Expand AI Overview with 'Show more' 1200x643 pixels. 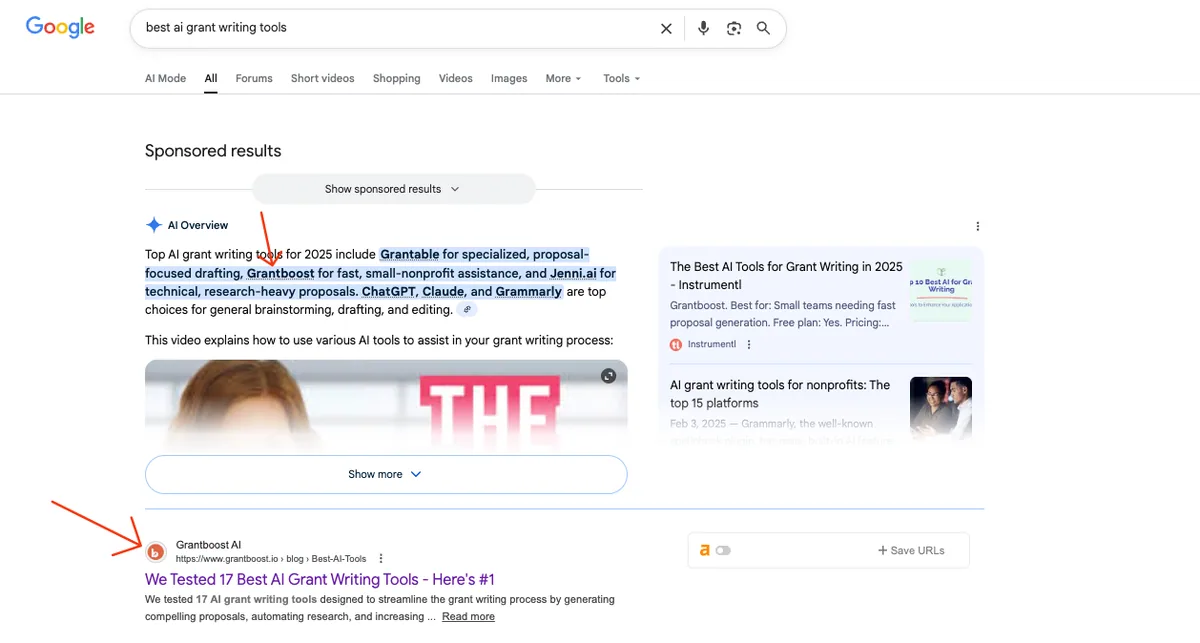[386, 474]
